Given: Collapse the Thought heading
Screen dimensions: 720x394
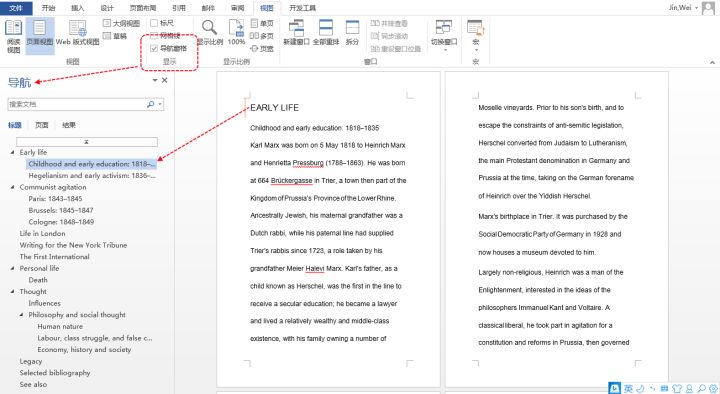Looking at the screenshot, I should 12,291.
